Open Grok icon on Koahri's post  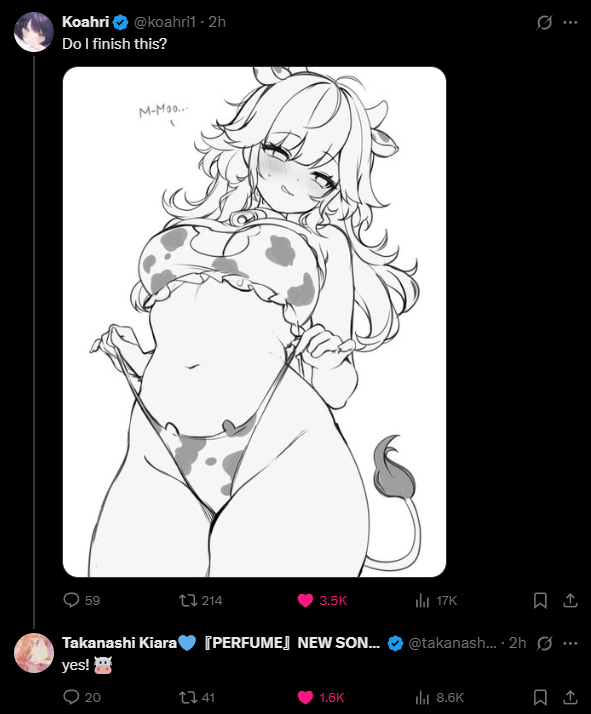544,22
